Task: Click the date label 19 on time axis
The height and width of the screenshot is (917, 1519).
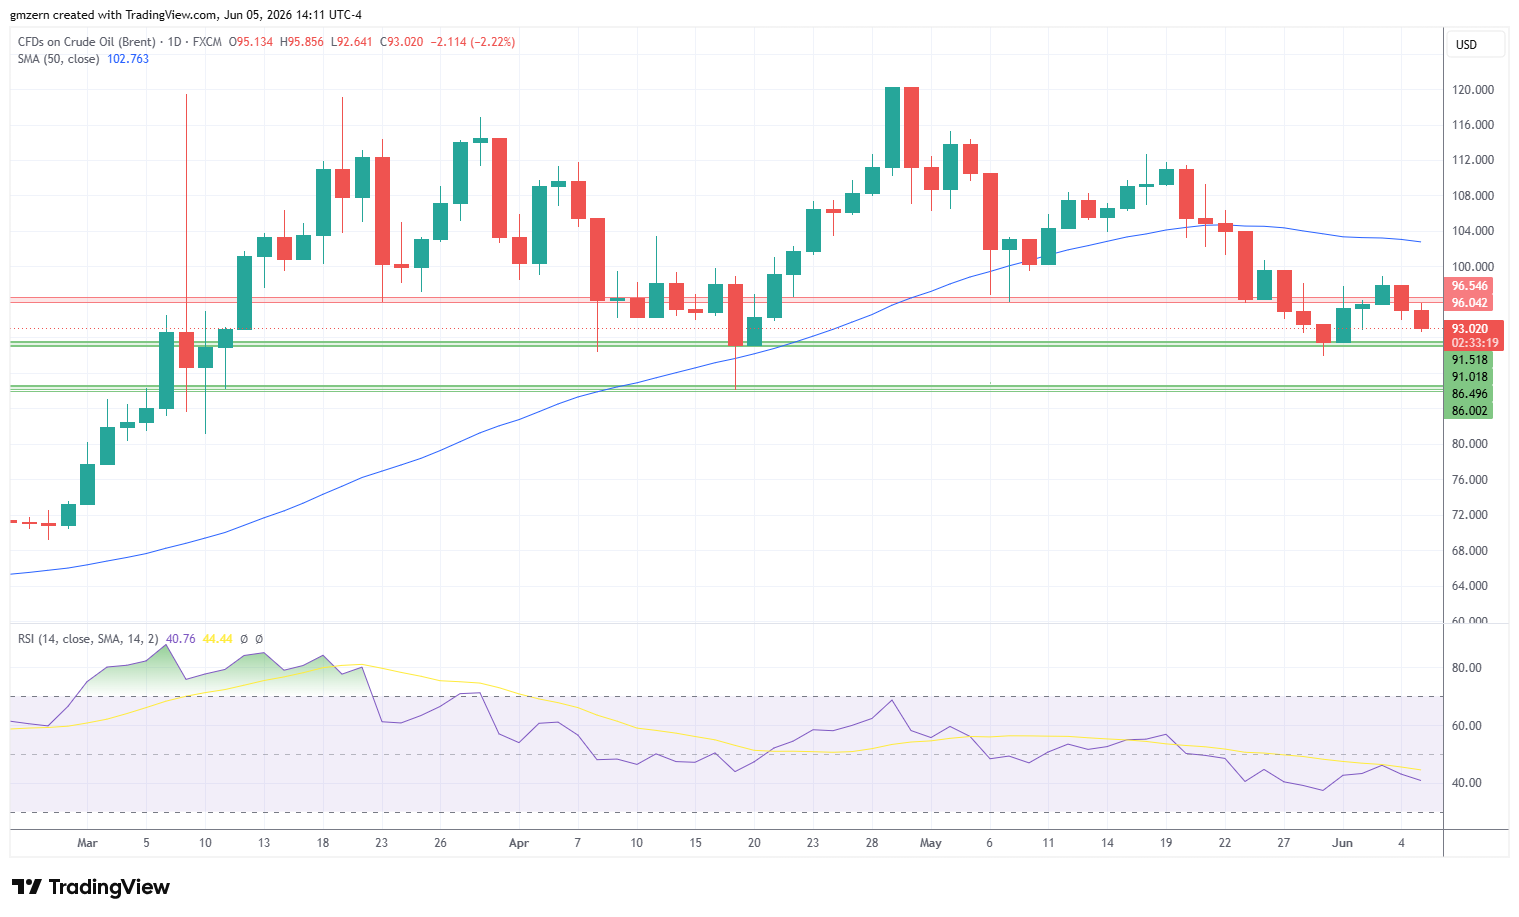Action: point(1166,843)
